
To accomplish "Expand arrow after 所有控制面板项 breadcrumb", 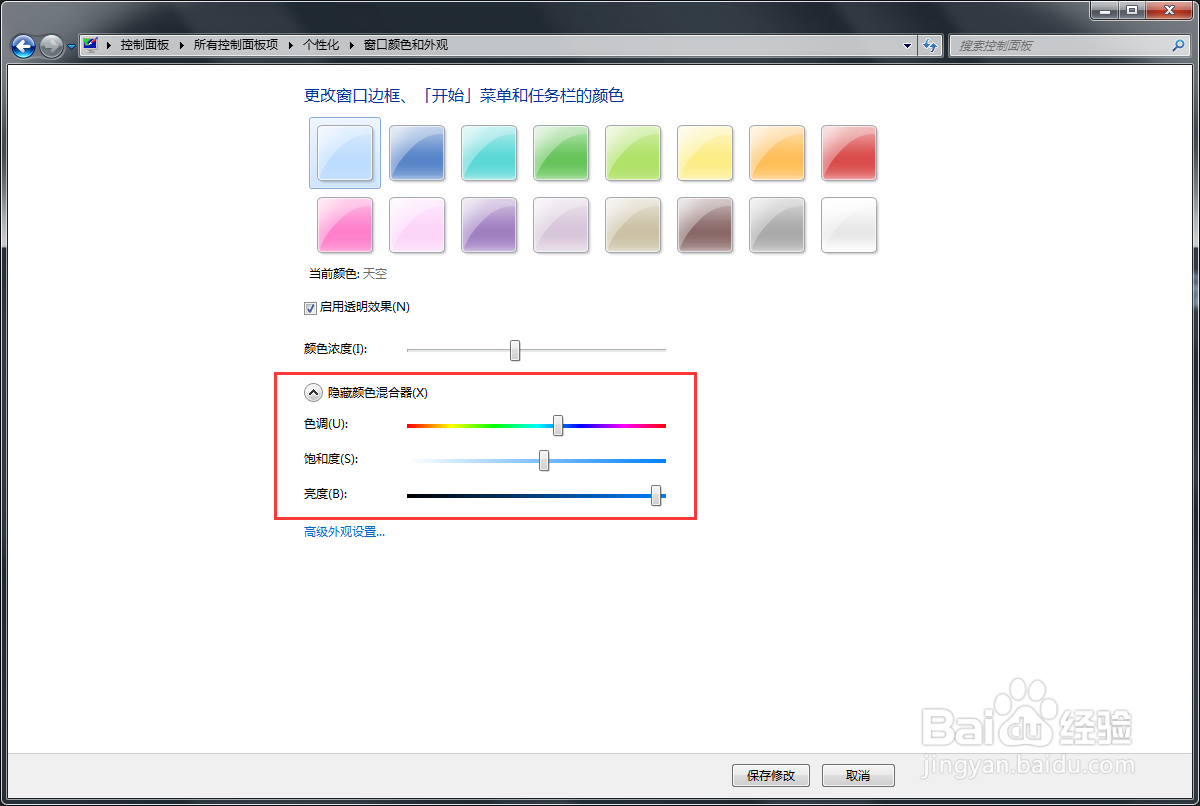I will tap(290, 45).
